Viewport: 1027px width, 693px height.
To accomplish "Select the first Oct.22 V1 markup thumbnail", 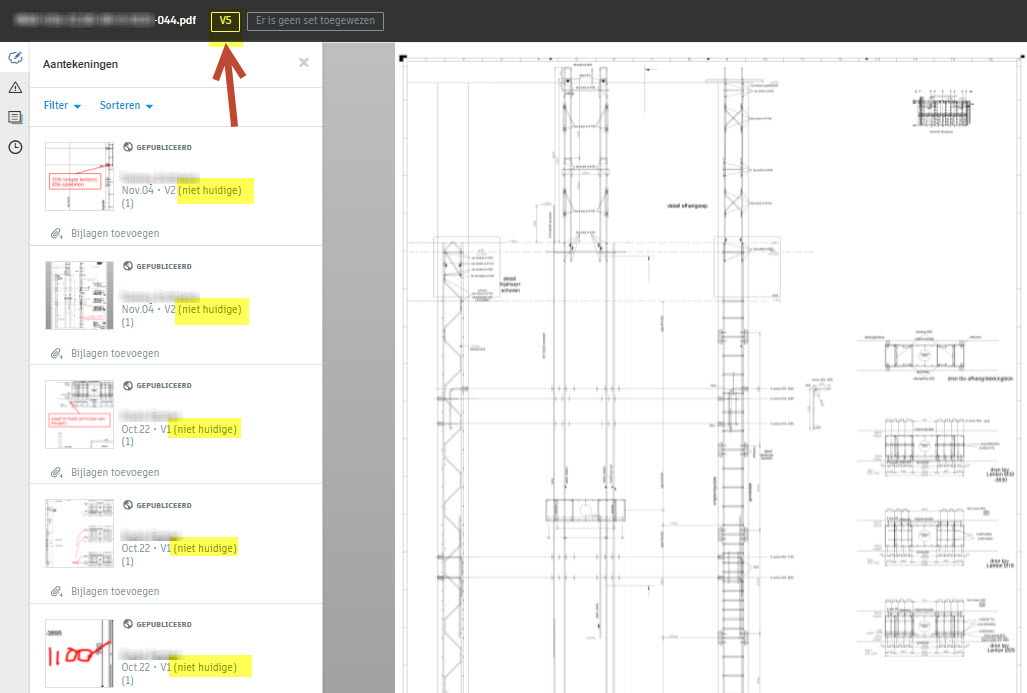I will click(79, 415).
